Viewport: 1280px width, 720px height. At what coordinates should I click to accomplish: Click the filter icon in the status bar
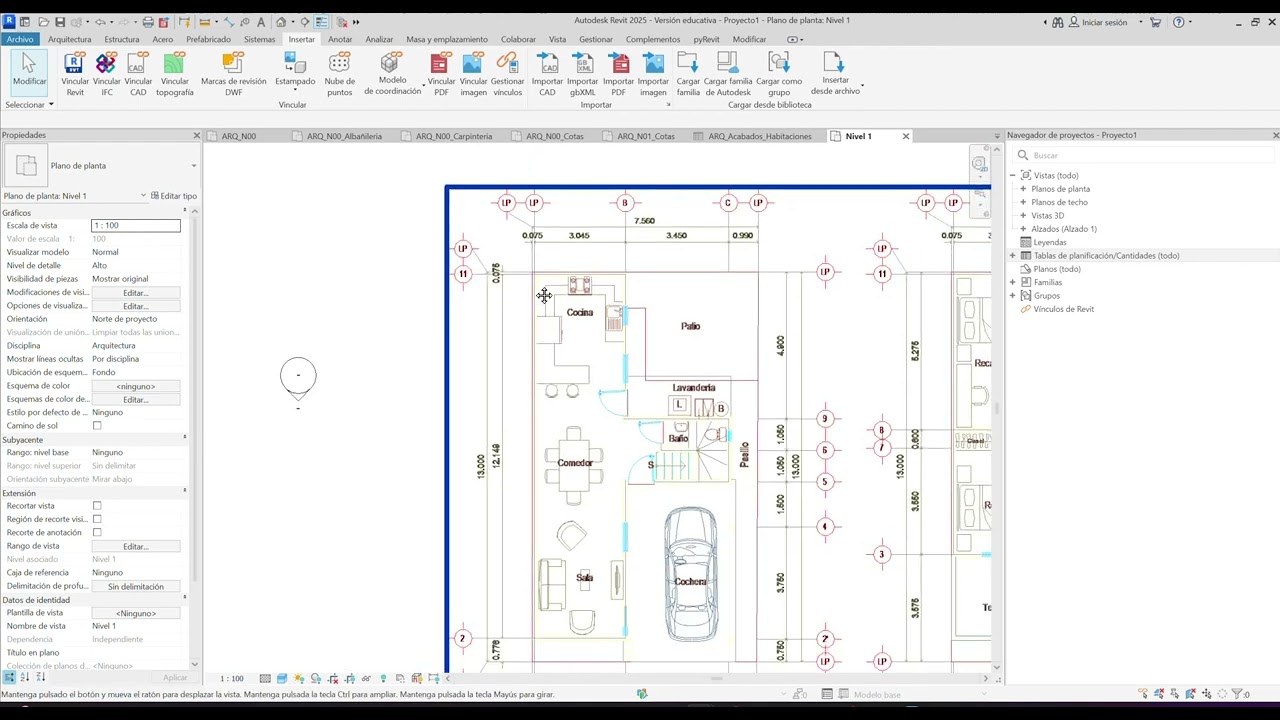(x=1236, y=694)
